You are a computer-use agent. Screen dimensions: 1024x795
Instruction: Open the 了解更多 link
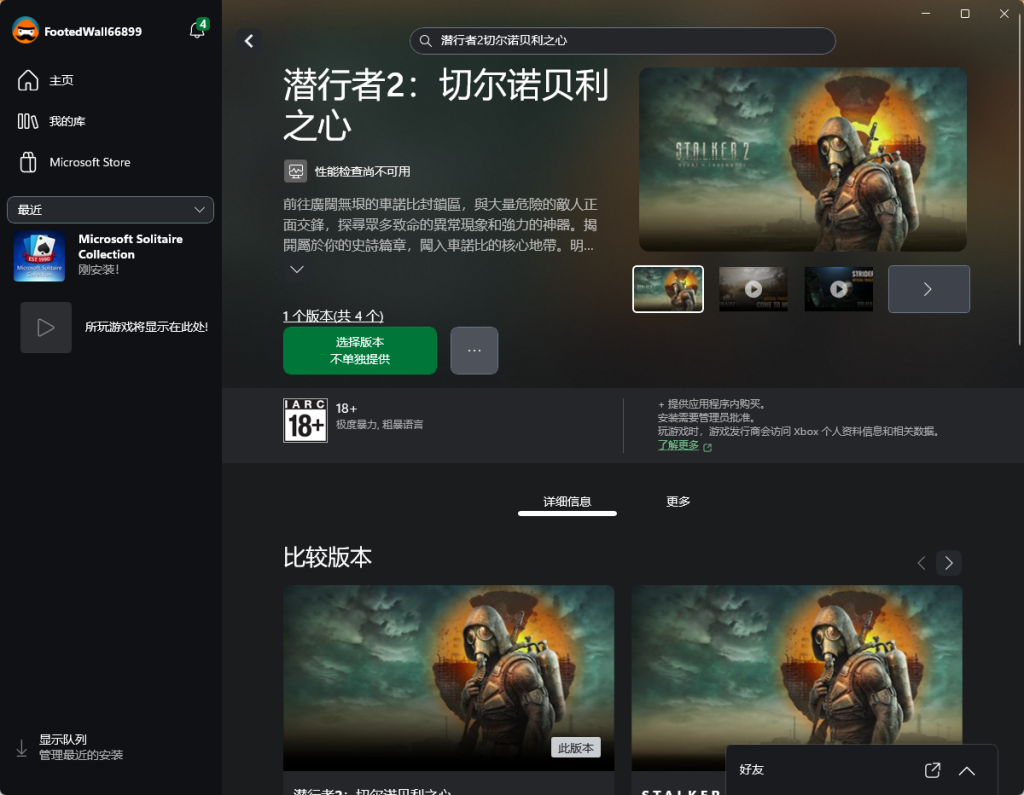[679, 446]
